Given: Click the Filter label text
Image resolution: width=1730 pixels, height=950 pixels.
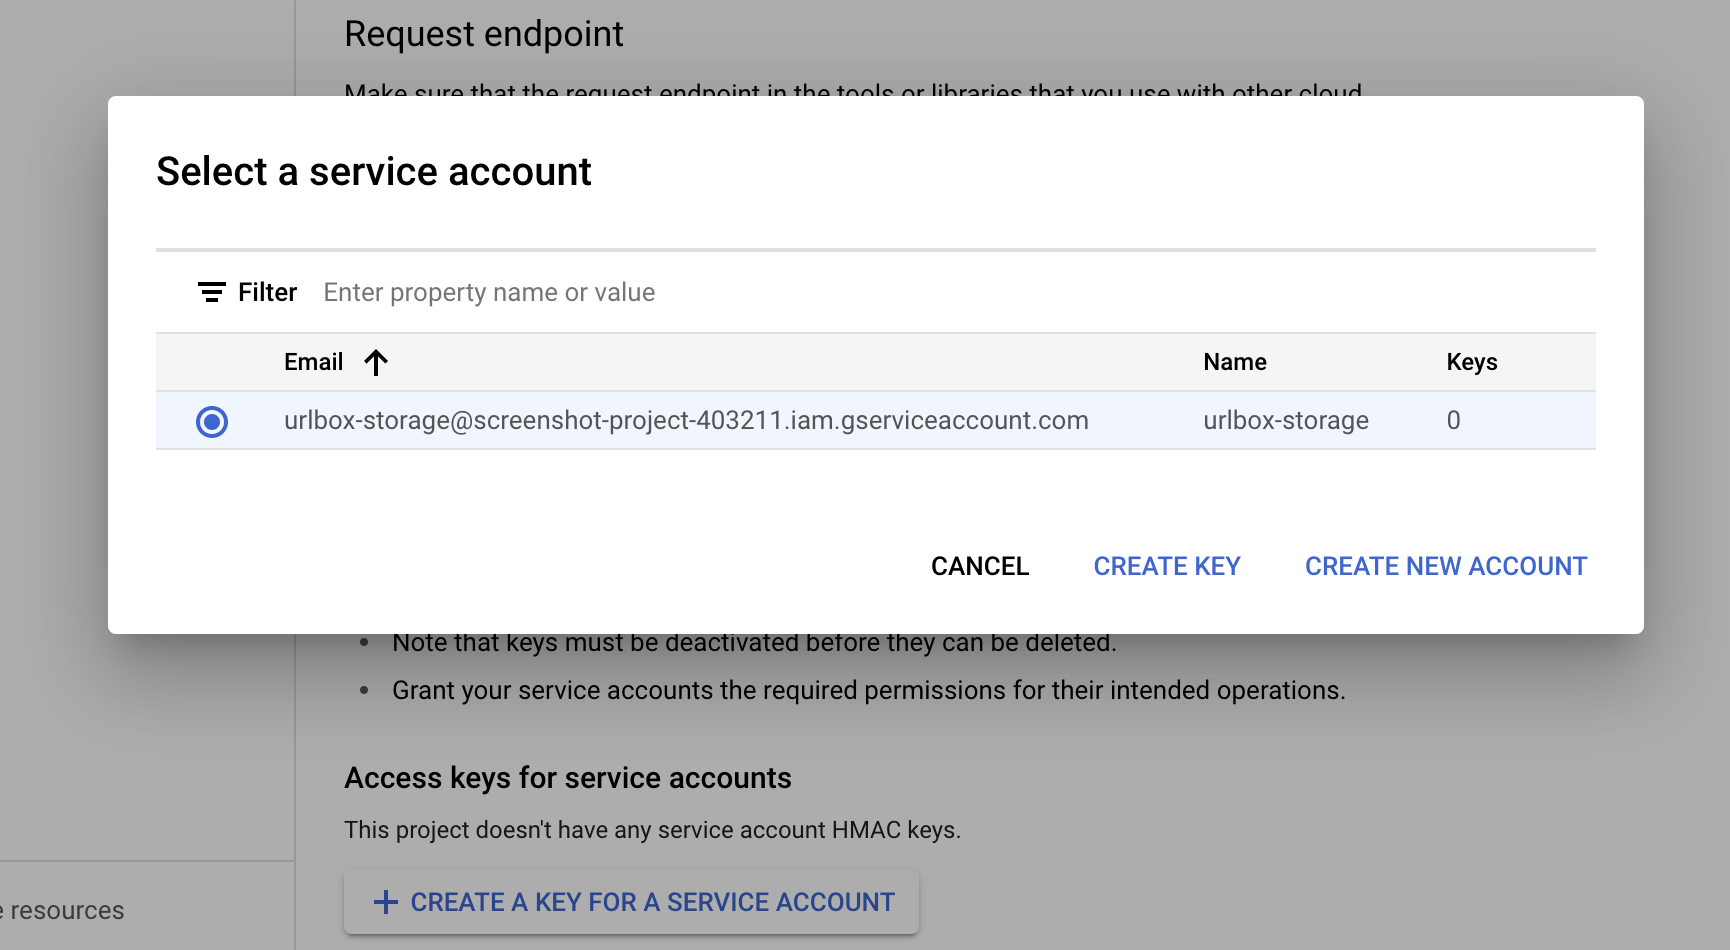Looking at the screenshot, I should pos(267,292).
